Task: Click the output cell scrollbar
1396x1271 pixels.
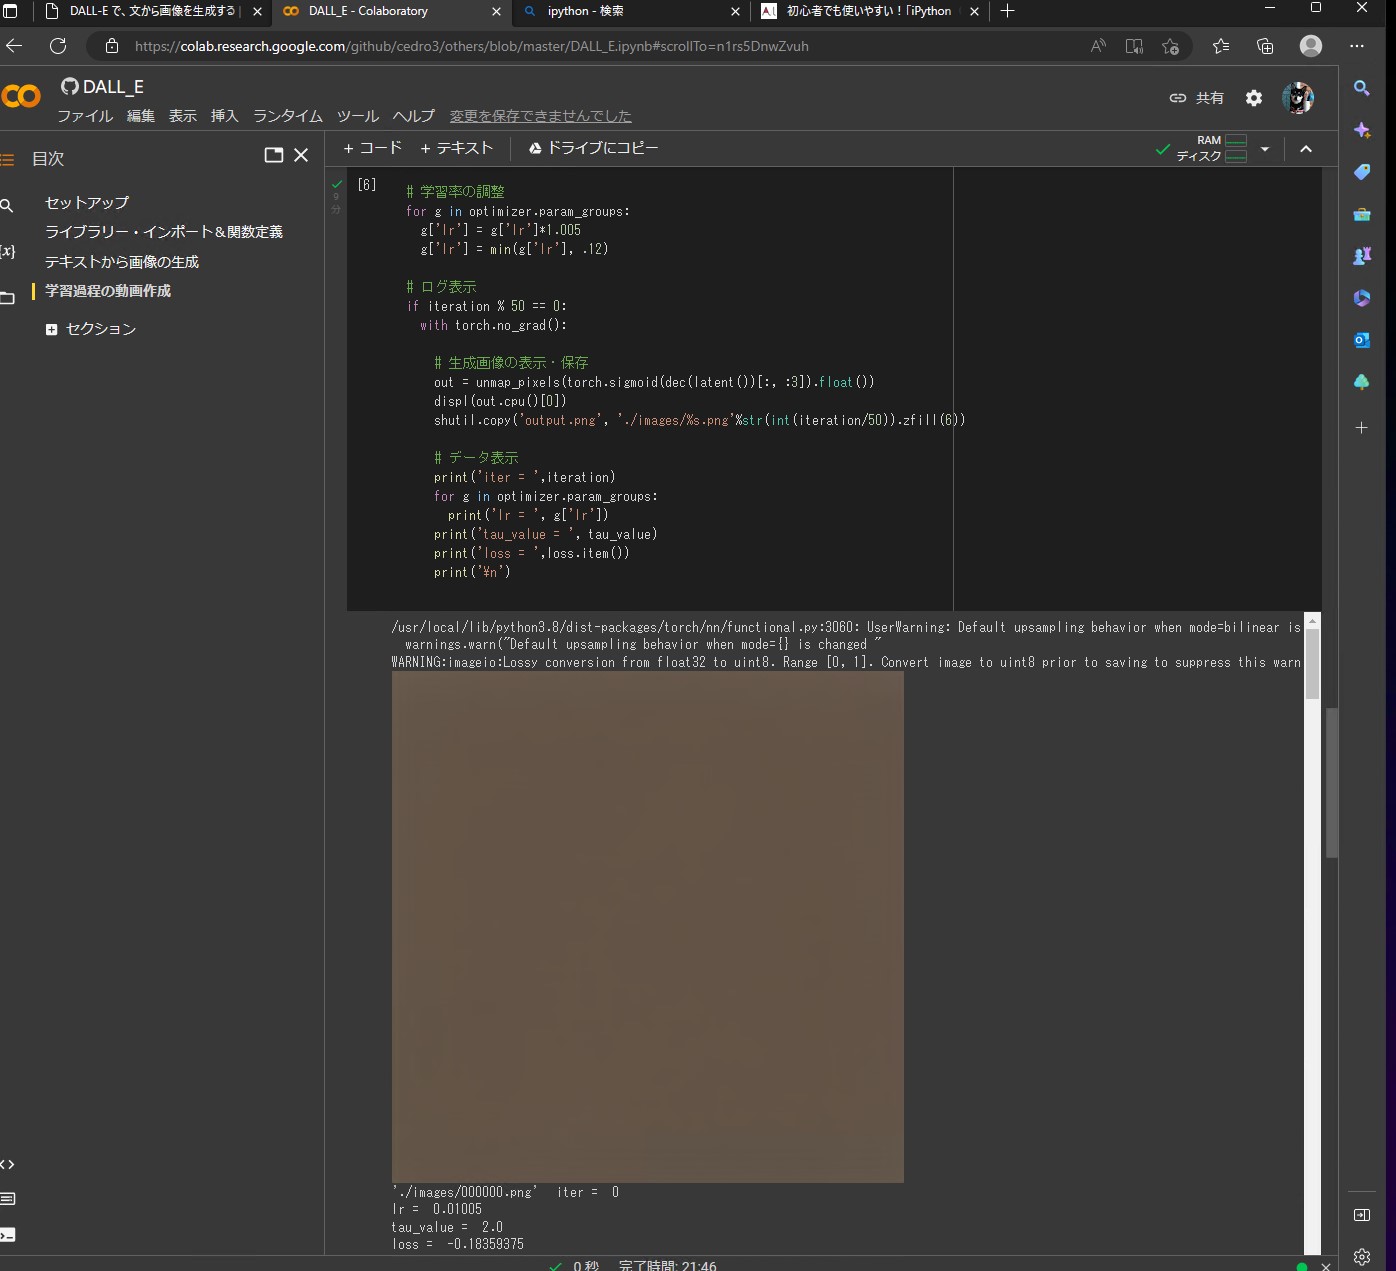Action: [x=1312, y=663]
